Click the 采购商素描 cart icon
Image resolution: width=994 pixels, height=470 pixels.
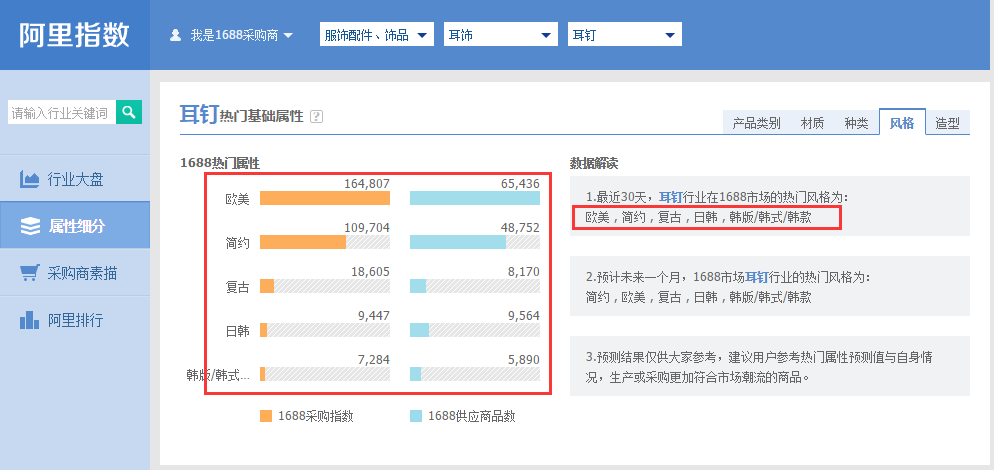click(30, 273)
